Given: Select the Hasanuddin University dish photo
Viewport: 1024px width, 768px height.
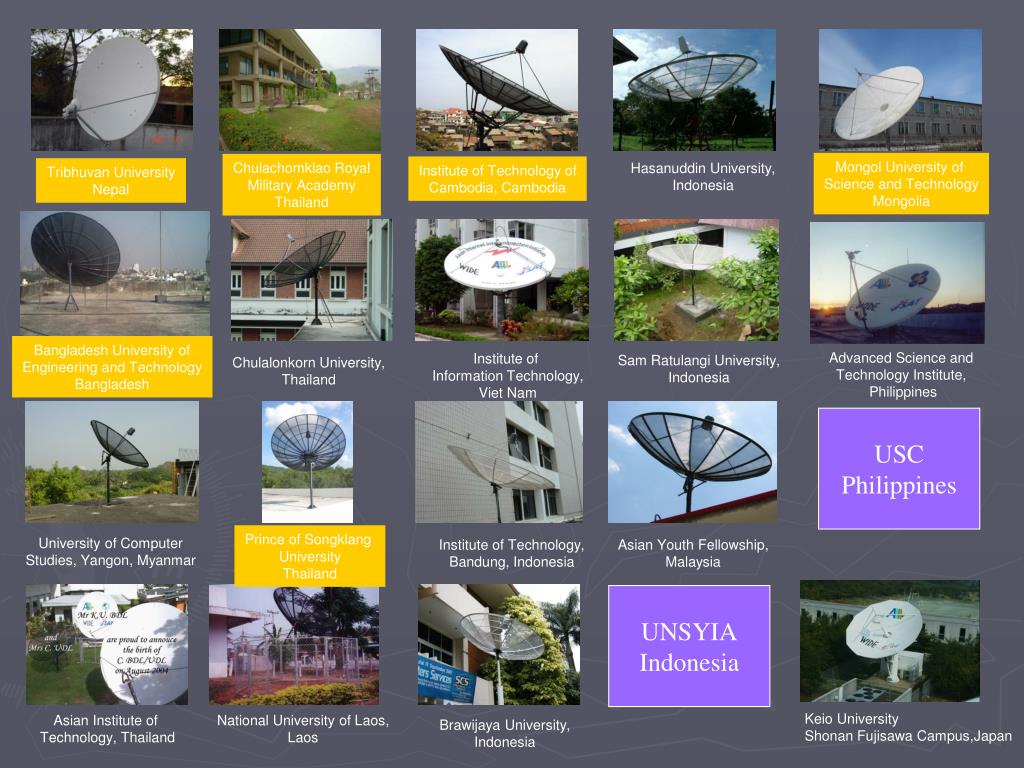Looking at the screenshot, I should tap(694, 89).
